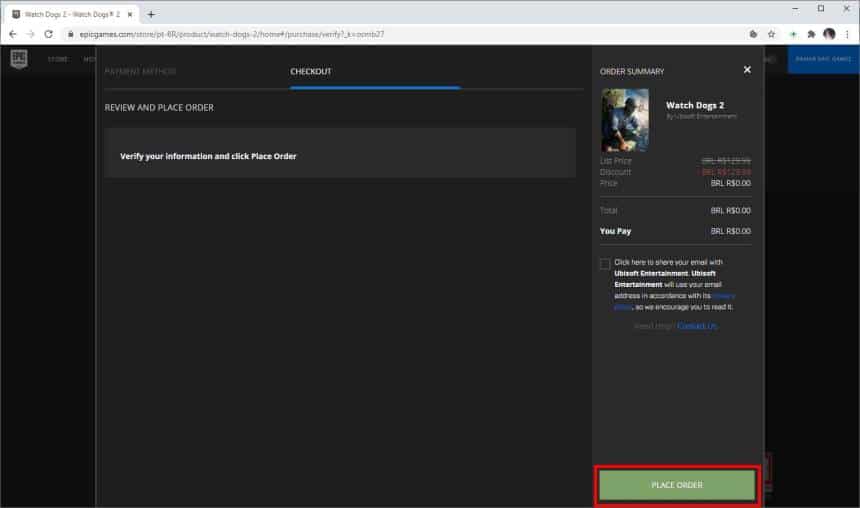The image size is (860, 508).
Task: Click the epicgames.com address bar
Action: (x=231, y=34)
